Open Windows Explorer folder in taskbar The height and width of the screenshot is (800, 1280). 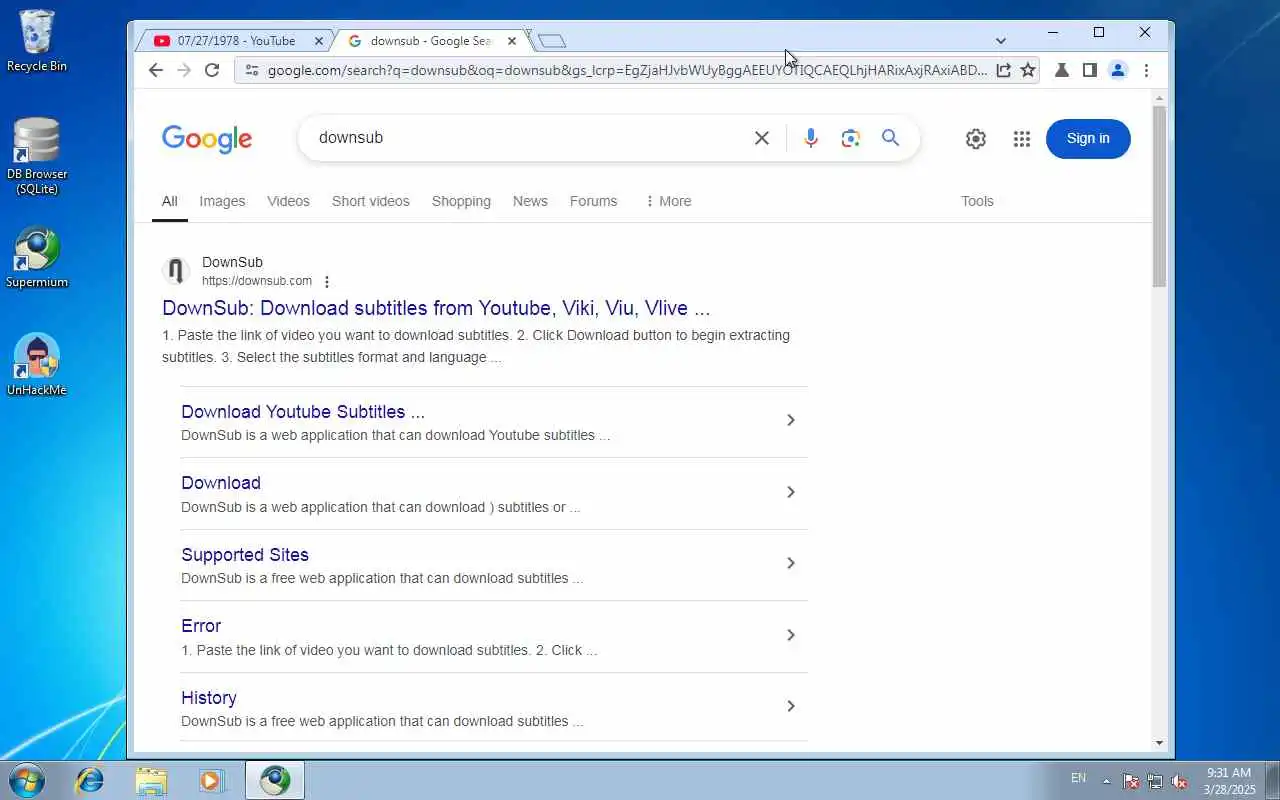coord(151,780)
